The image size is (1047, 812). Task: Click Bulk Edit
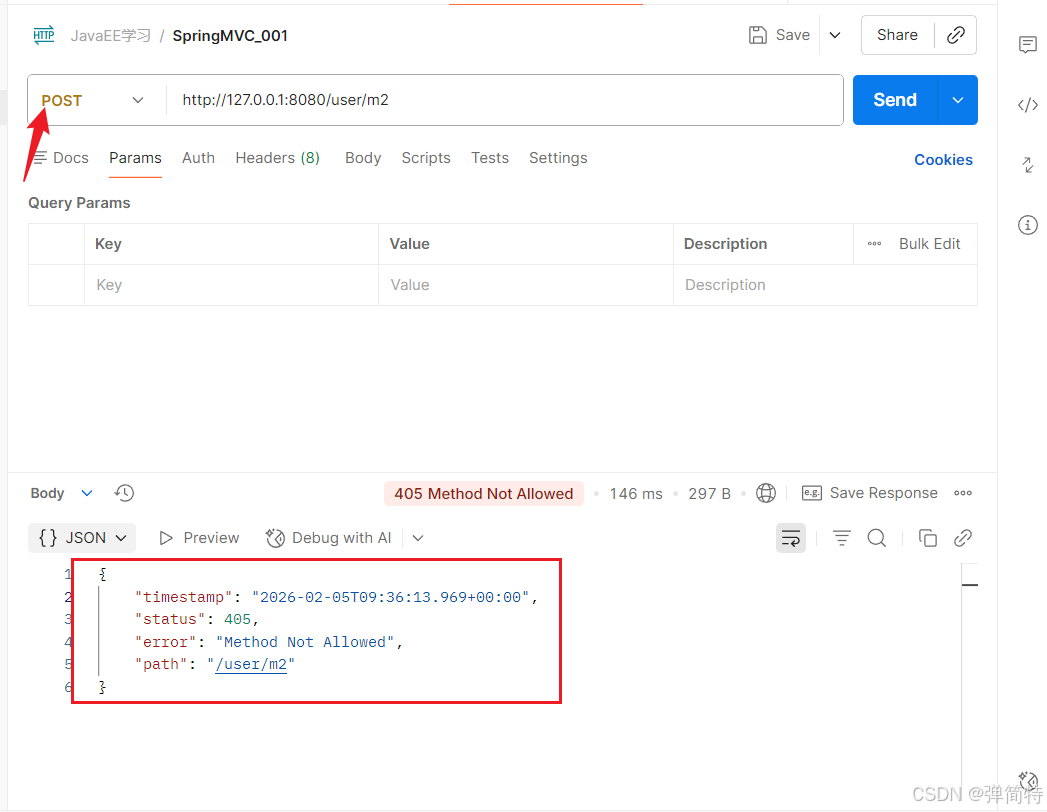click(929, 244)
